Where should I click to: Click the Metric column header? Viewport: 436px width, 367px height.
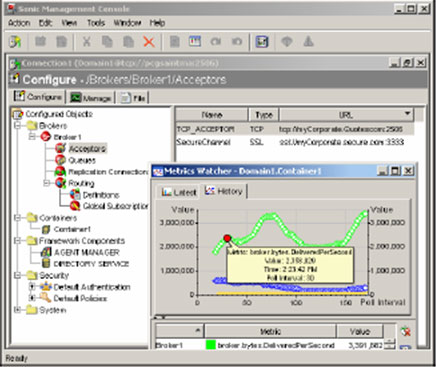270,331
